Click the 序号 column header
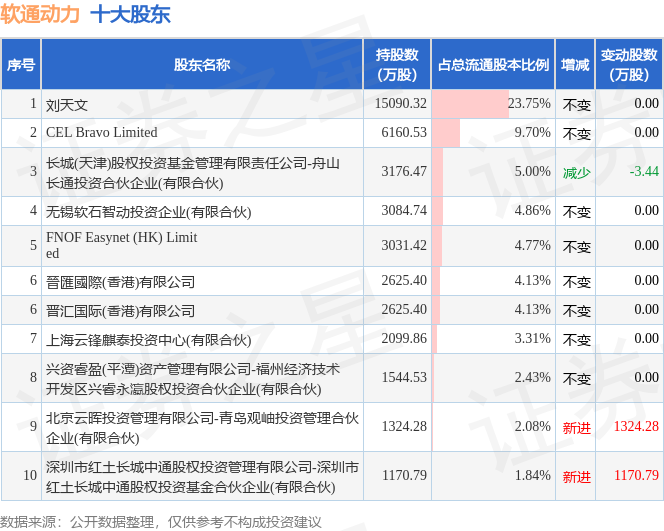This screenshot has width=664, height=531. pyautogui.click(x=21, y=64)
